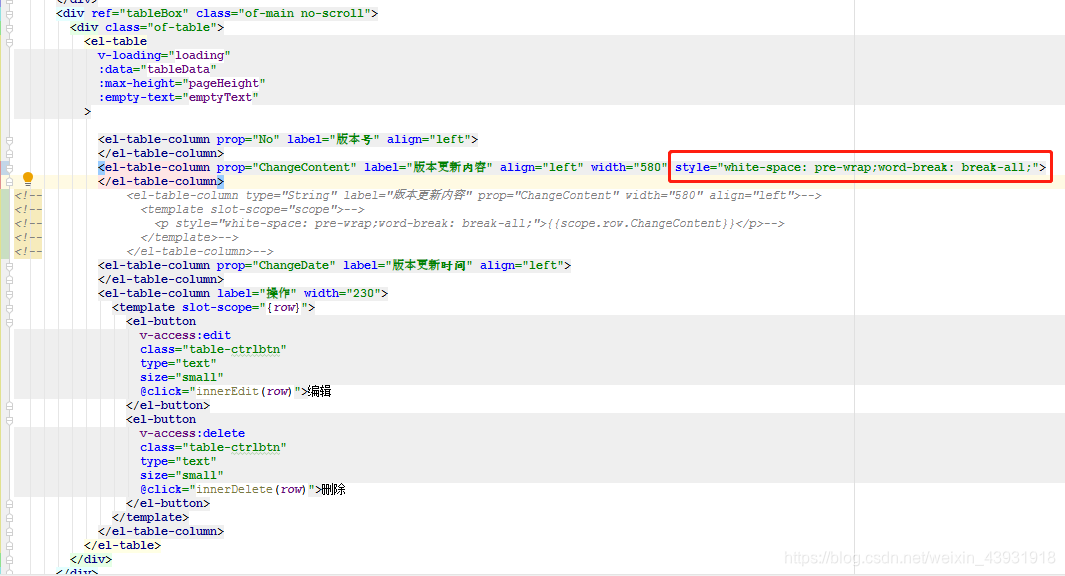This screenshot has height=576, width=1065.
Task: Click the fold icon near closing el-table tag
Action: [8, 545]
